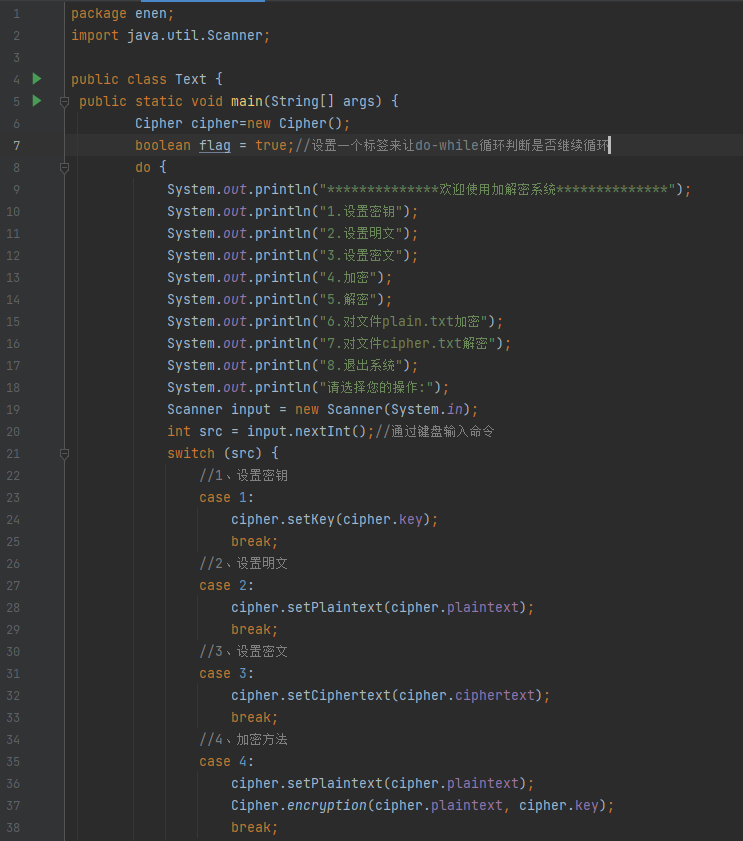
Task: Click 'setPlaintext' call on line 28
Action: point(335,607)
